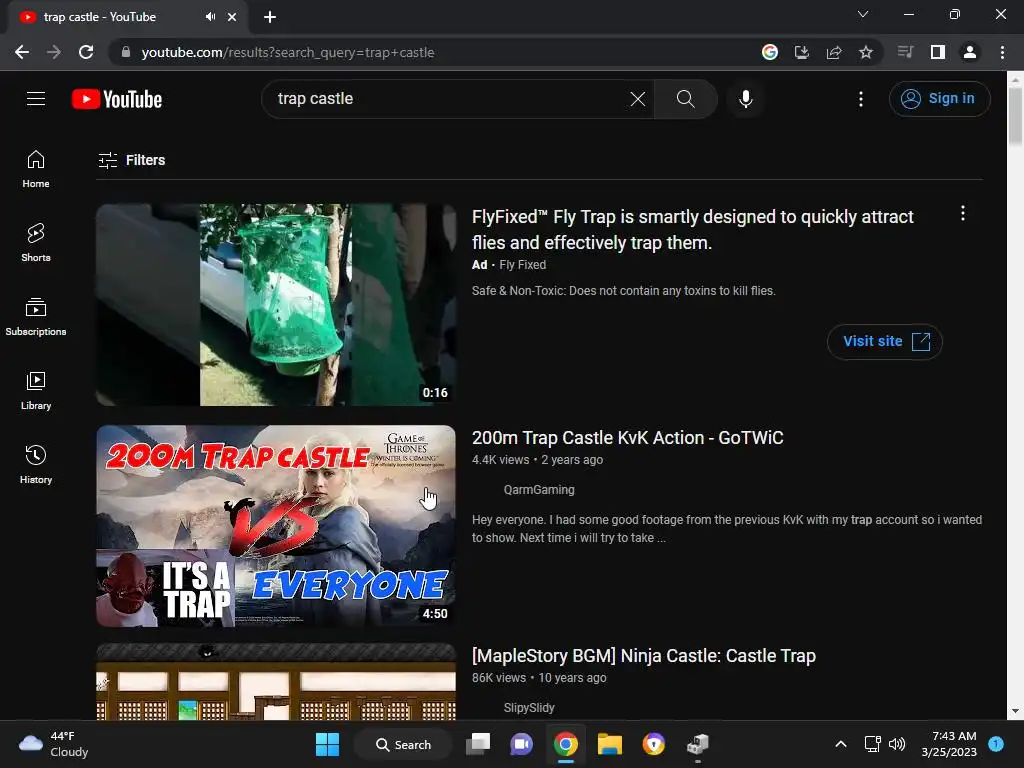Open the QarmGaming channel link
1024x768 pixels.
click(x=539, y=490)
